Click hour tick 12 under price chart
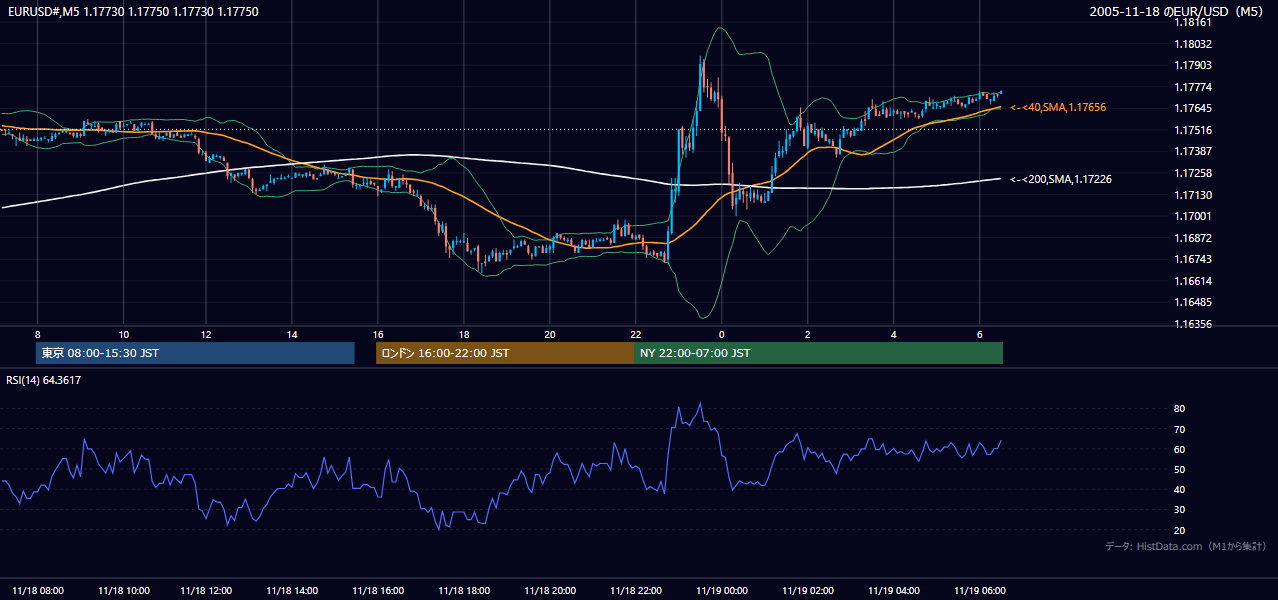The image size is (1278, 600). tap(206, 334)
